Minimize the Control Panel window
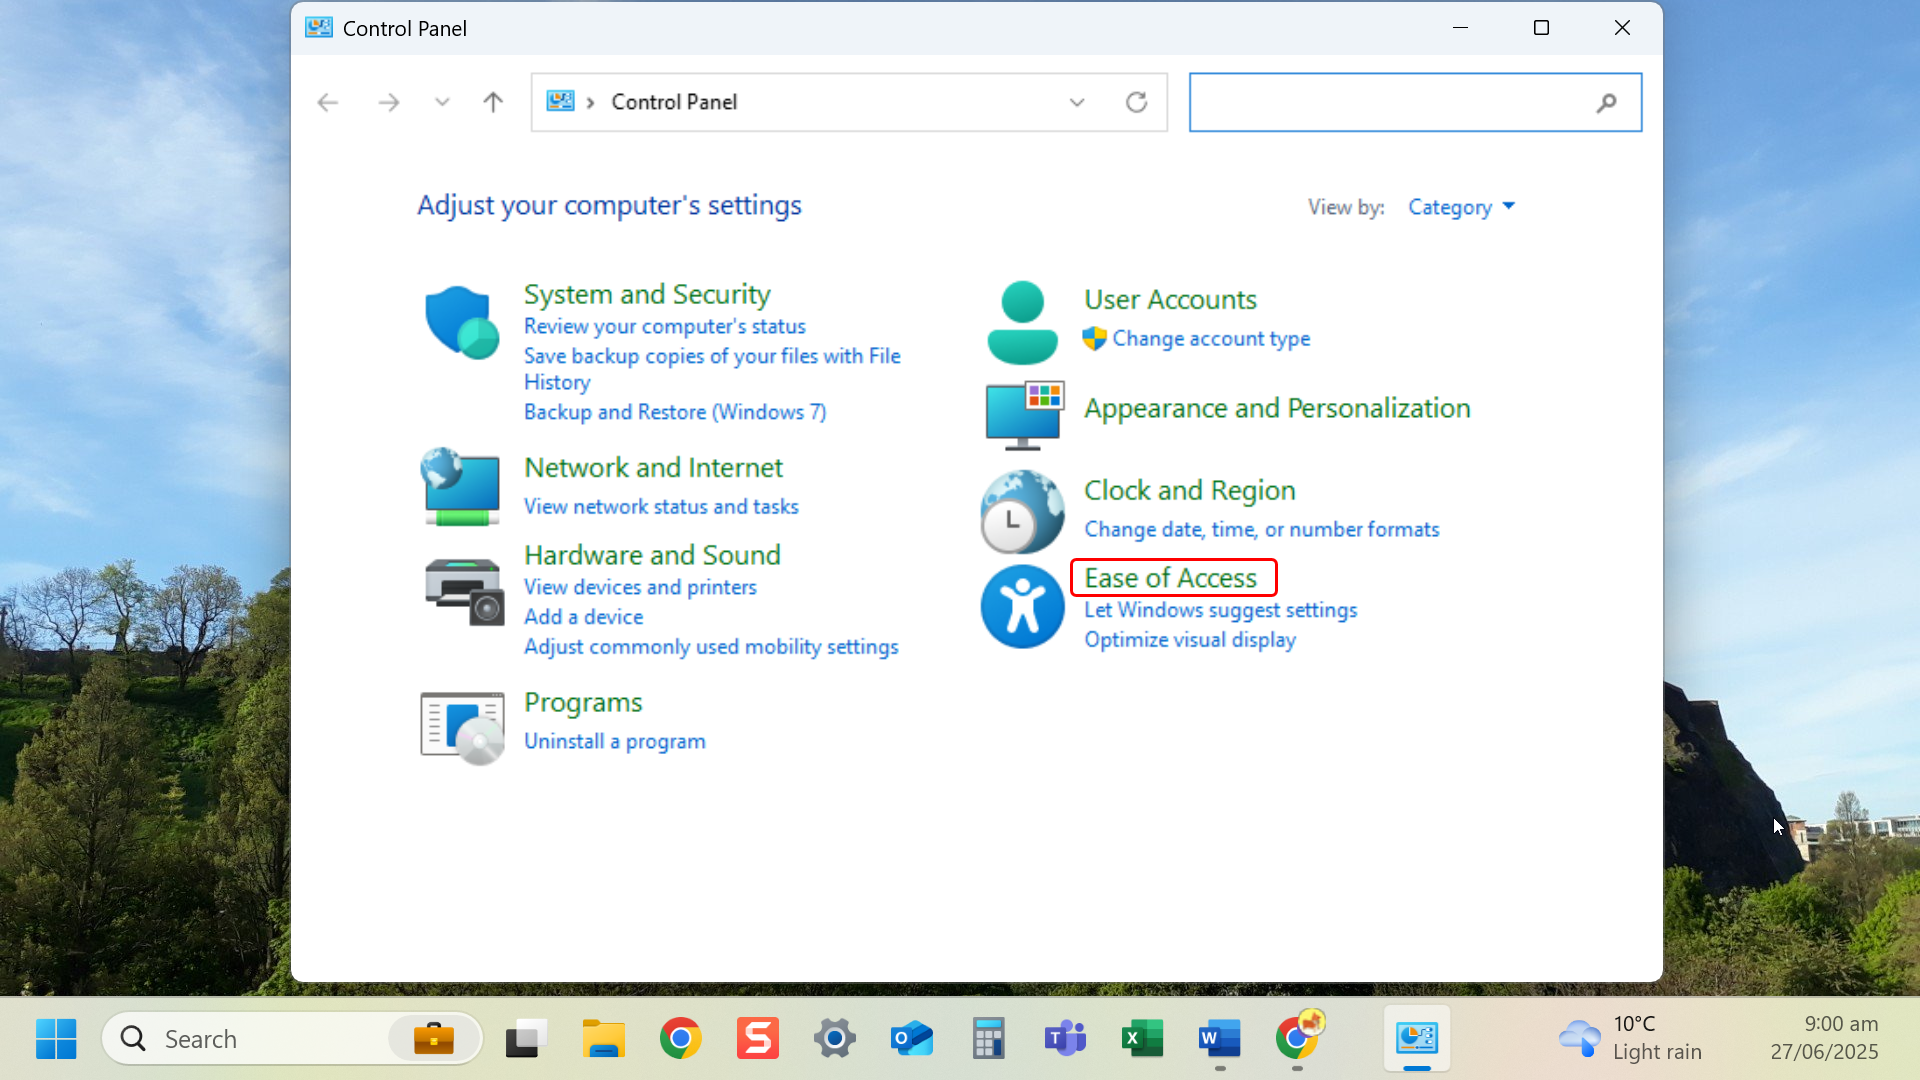This screenshot has width=1920, height=1080. pyautogui.click(x=1460, y=28)
